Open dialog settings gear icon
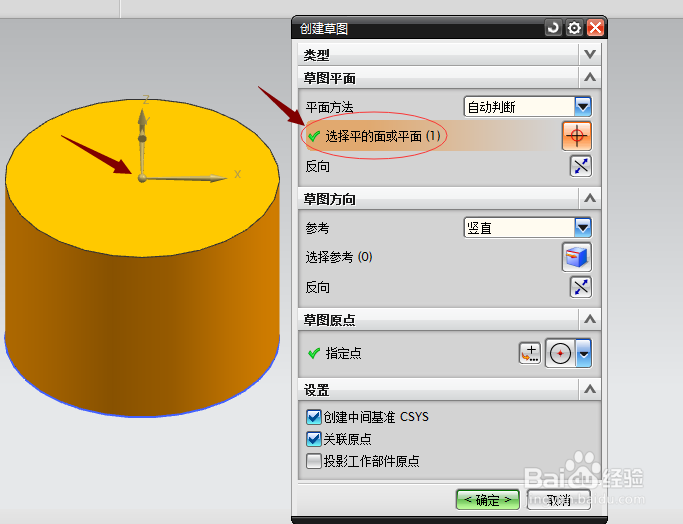 pos(574,28)
